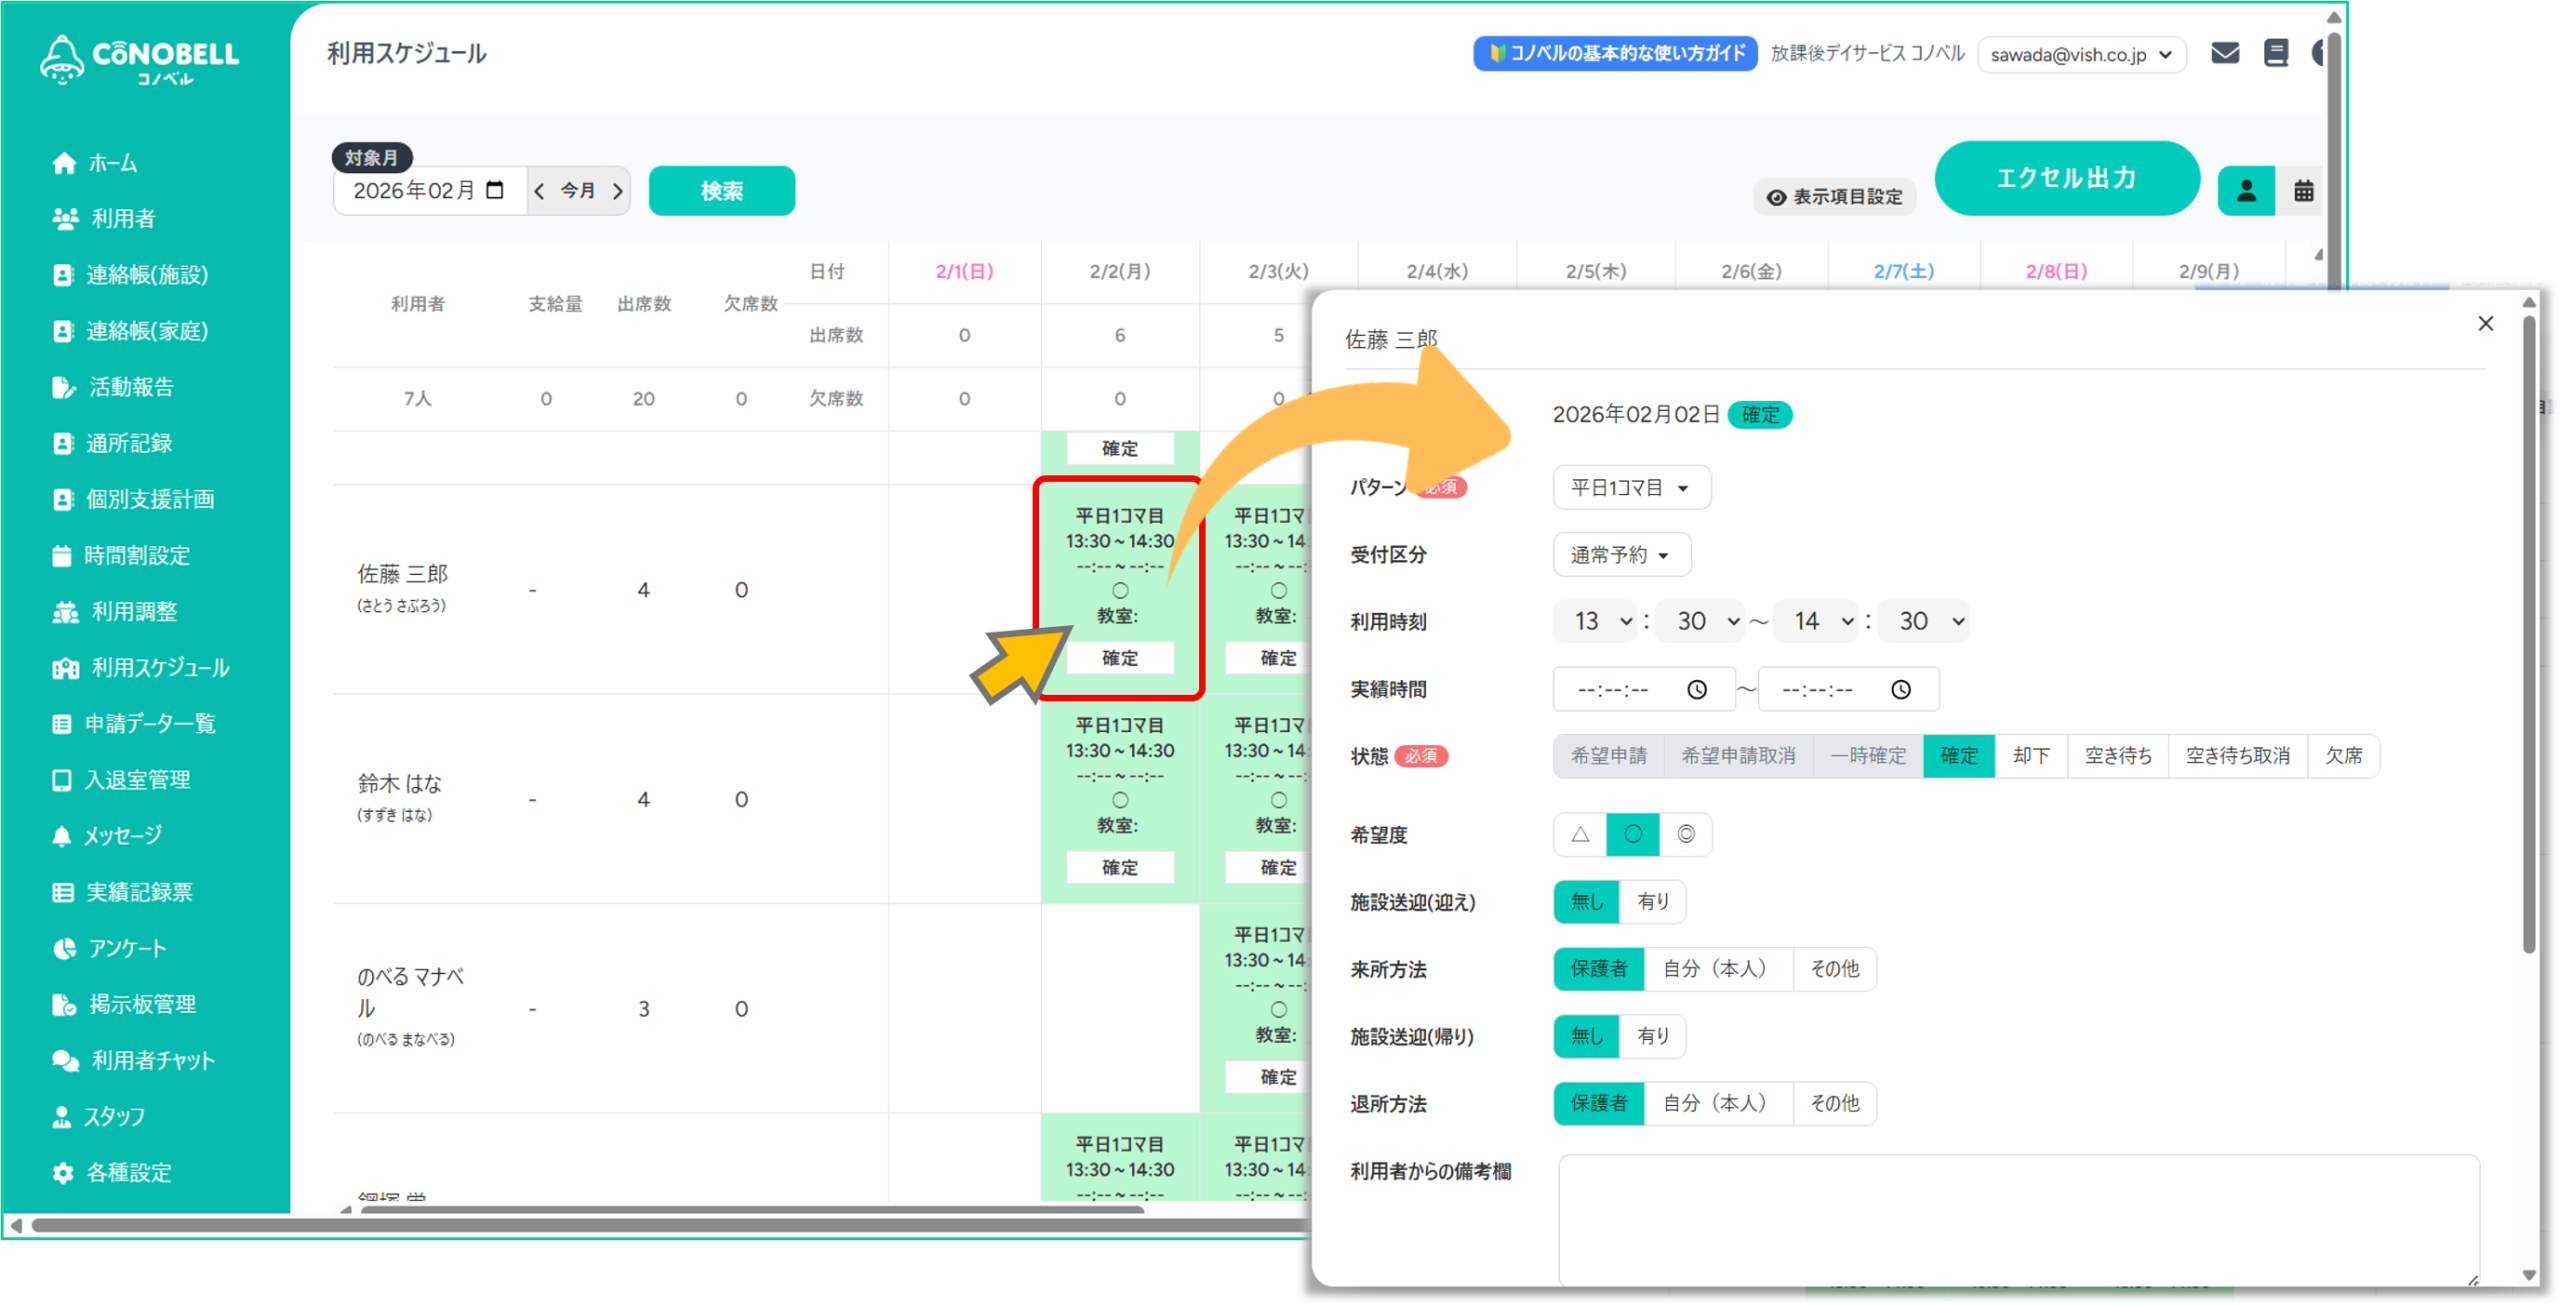Open the manual book icon
2560x1306 pixels.
[2276, 53]
